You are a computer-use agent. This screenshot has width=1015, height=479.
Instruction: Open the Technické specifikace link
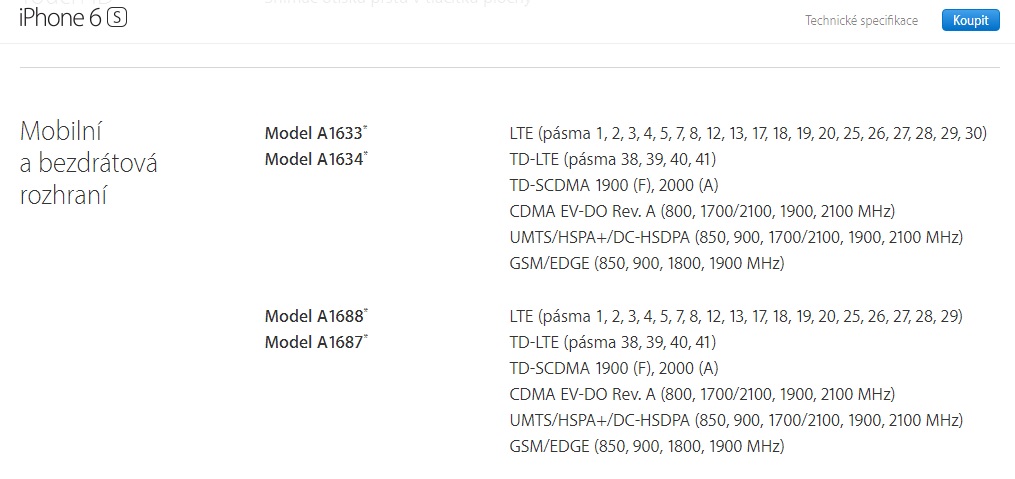click(861, 20)
